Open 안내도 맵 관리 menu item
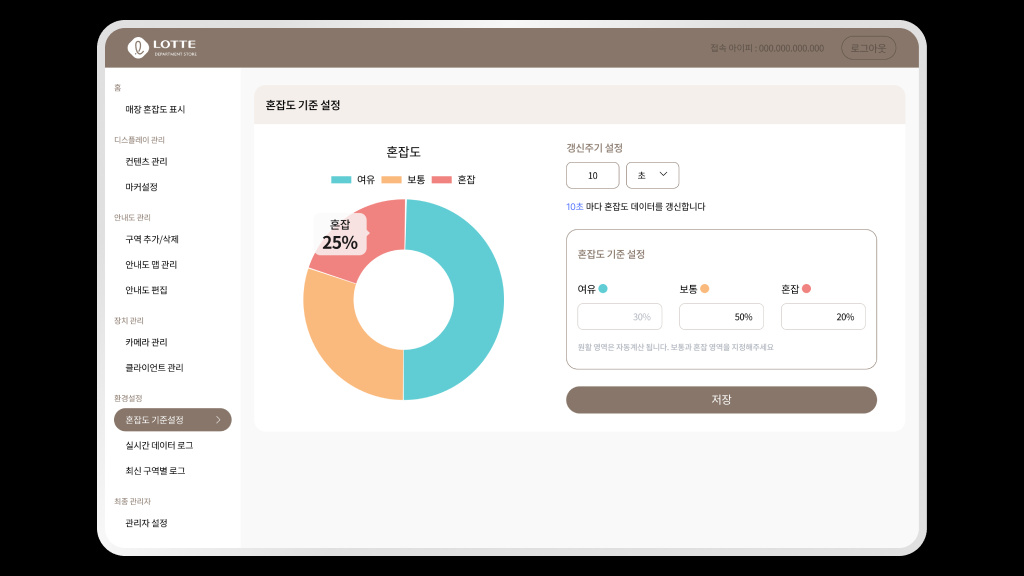Screen dimensions: 1024x576 pyautogui.click(x=151, y=264)
